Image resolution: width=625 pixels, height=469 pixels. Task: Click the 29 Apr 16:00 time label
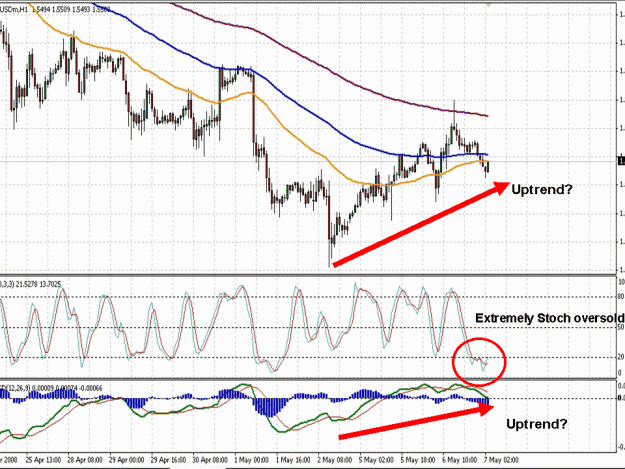(168, 460)
